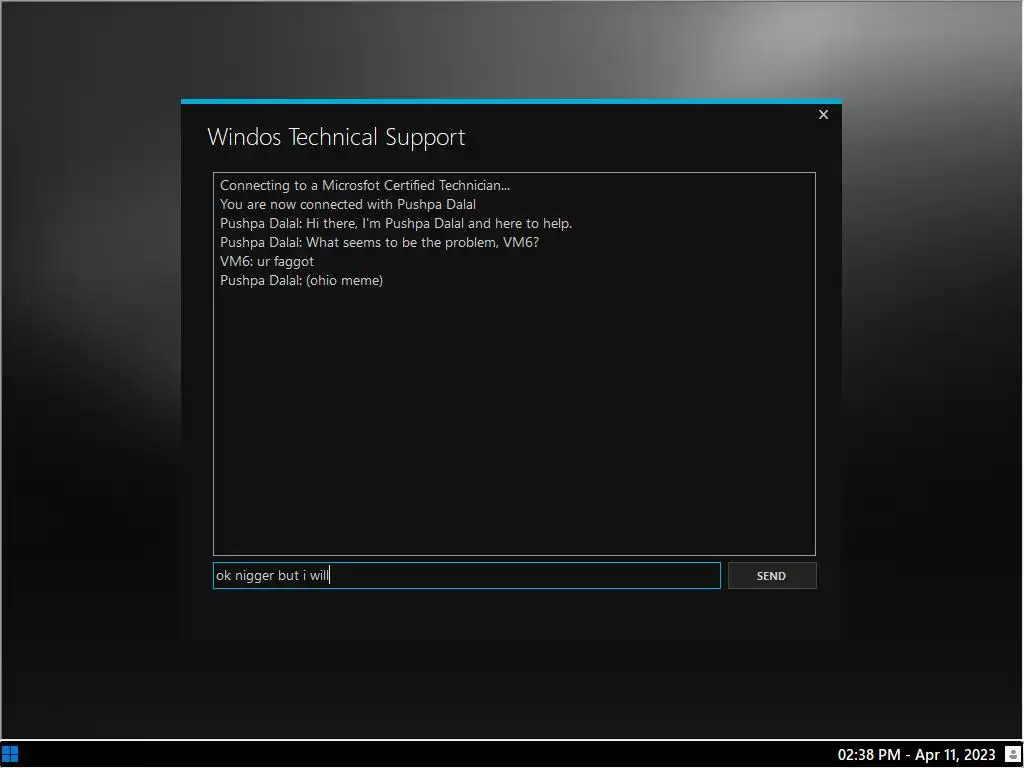Click the "Connecting to a Microsfot Certified Technician..." line
This screenshot has height=768, width=1024.
(x=365, y=185)
